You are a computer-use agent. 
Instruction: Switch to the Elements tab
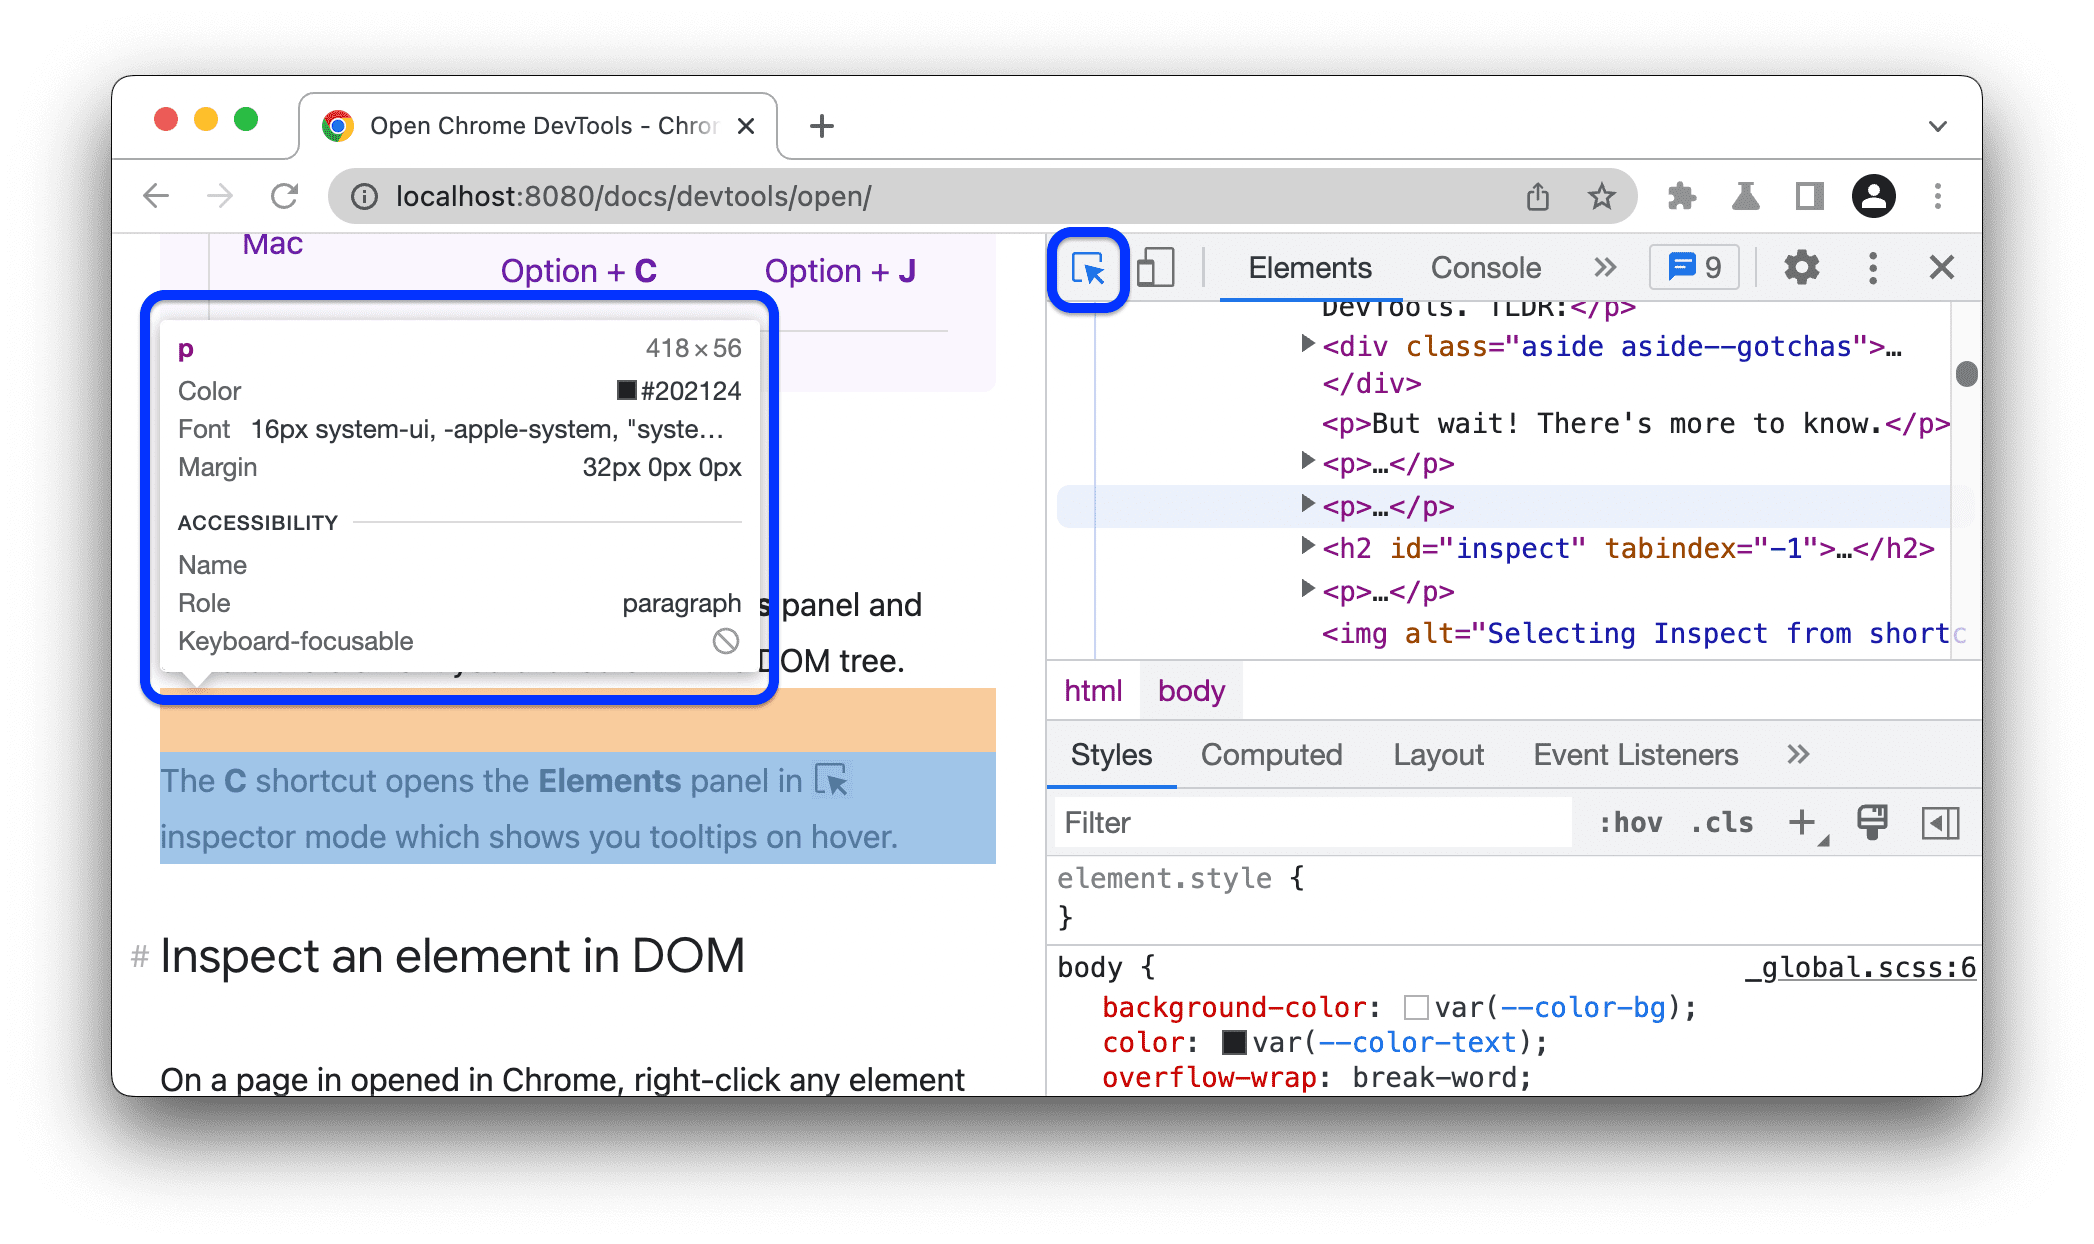click(x=1311, y=267)
